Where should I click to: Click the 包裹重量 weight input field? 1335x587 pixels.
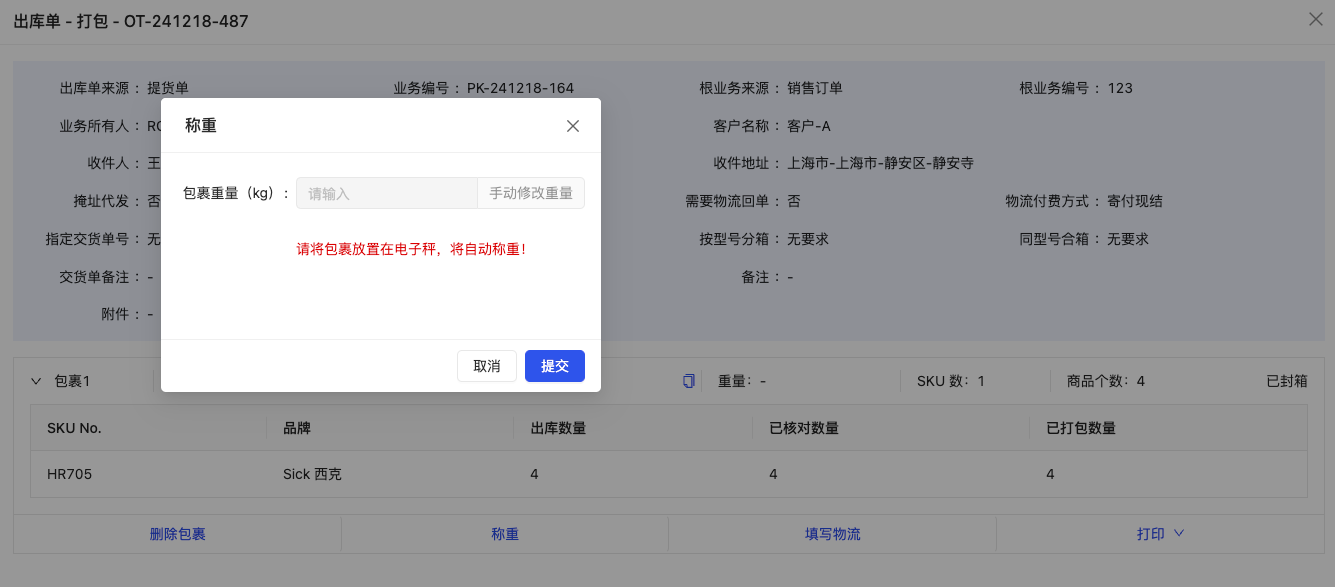point(387,193)
